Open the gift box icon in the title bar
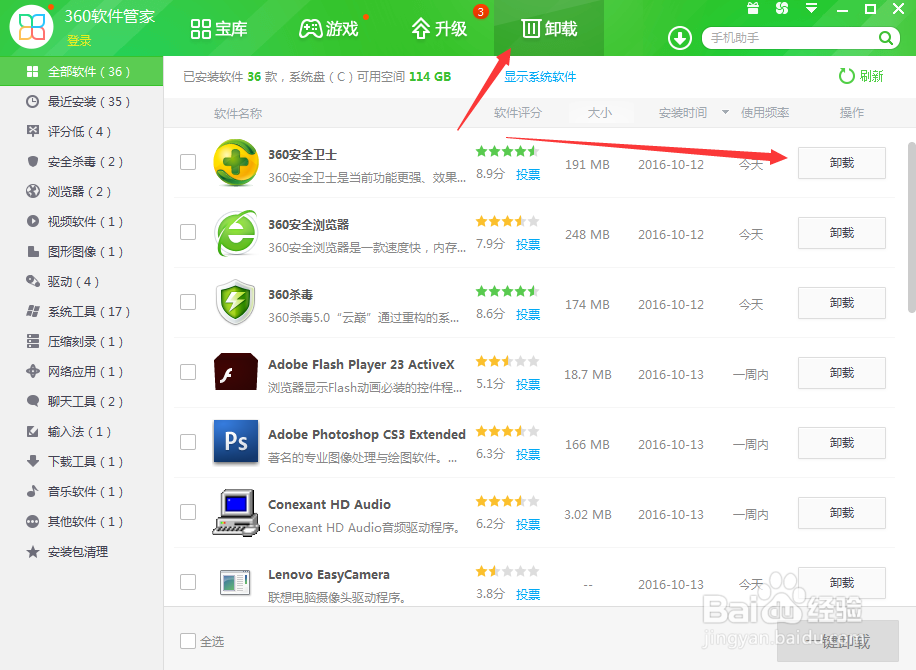This screenshot has width=916, height=670. pyautogui.click(x=751, y=9)
